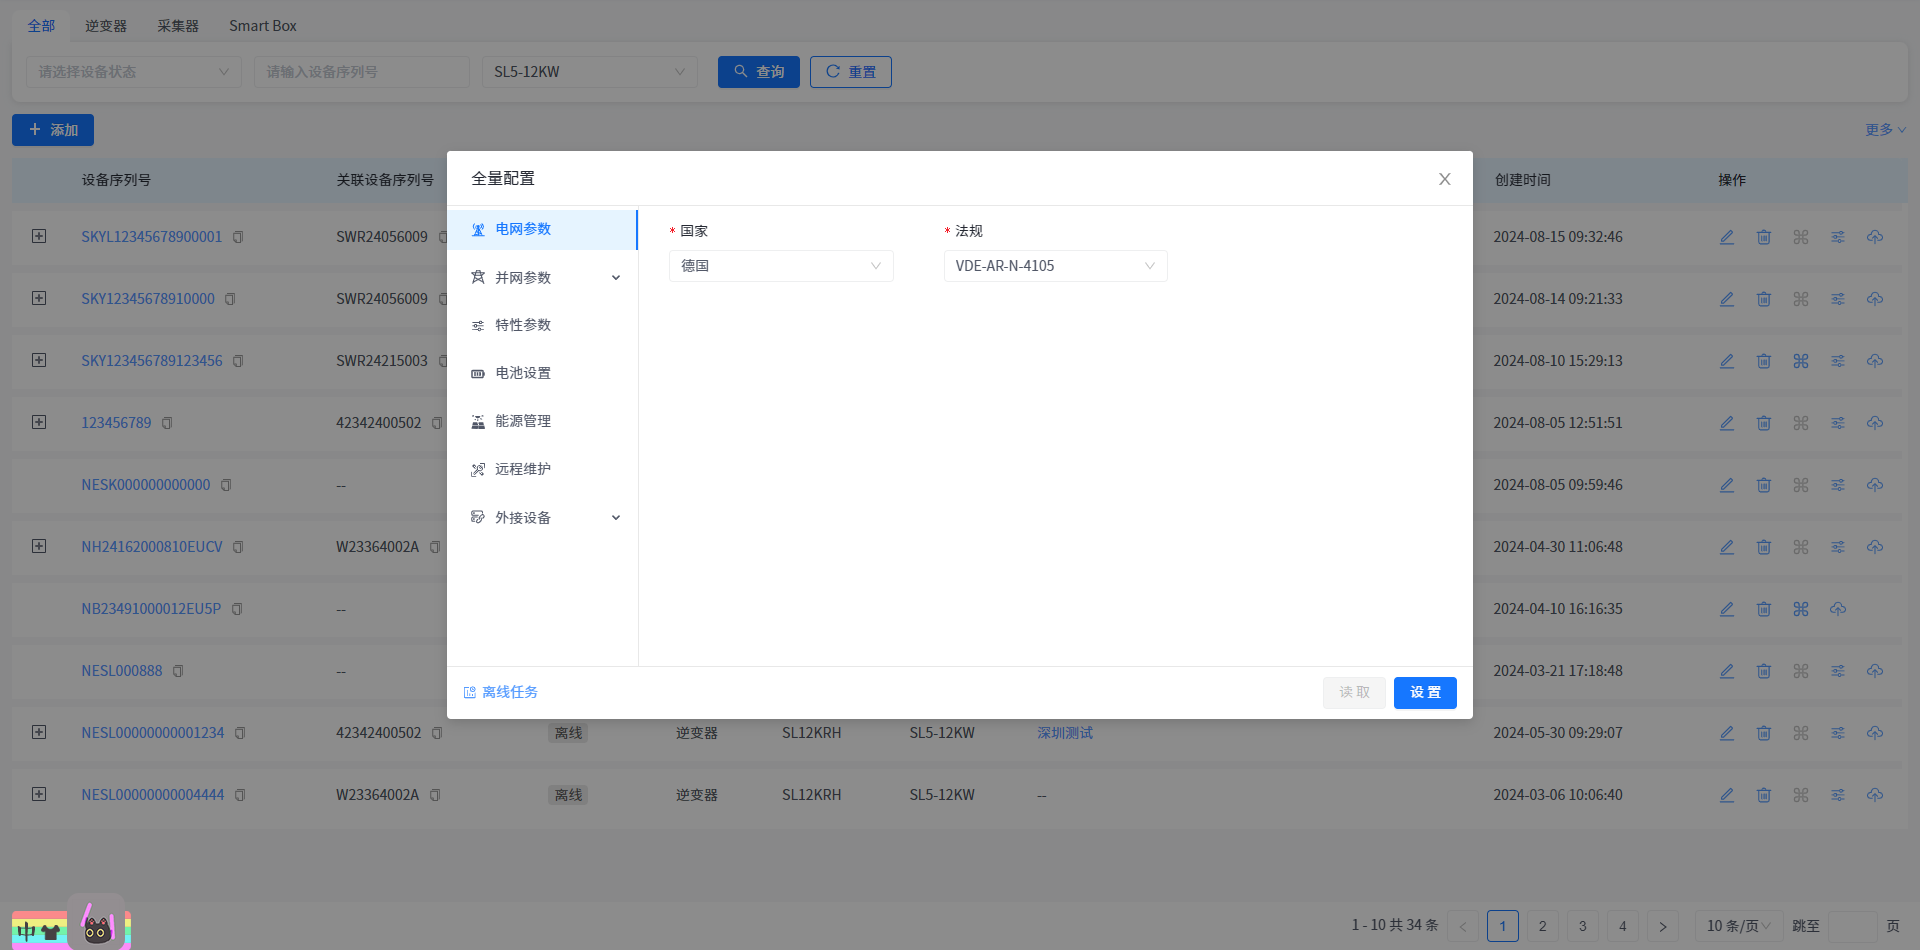Close the 全量配置 dialog
This screenshot has height=950, width=1920.
(x=1444, y=179)
